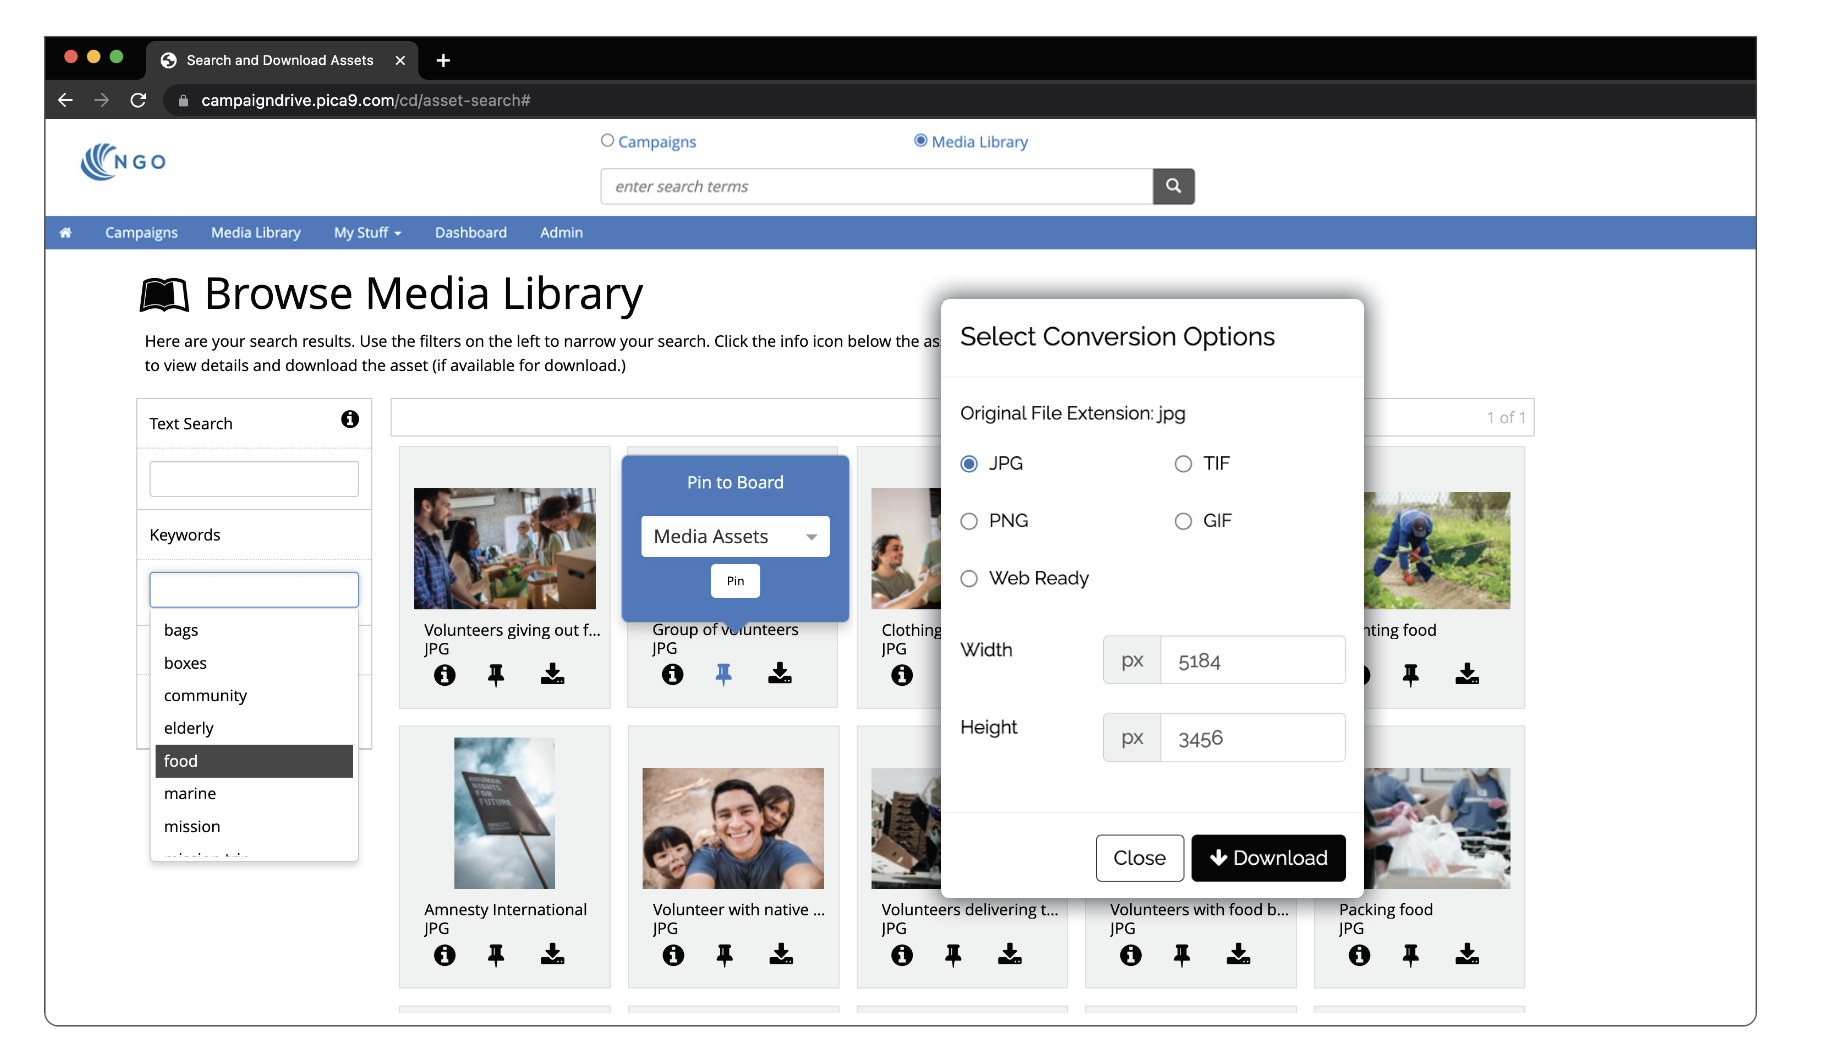Open Admin in navbar
The height and width of the screenshot is (1062, 1836).
[561, 232]
